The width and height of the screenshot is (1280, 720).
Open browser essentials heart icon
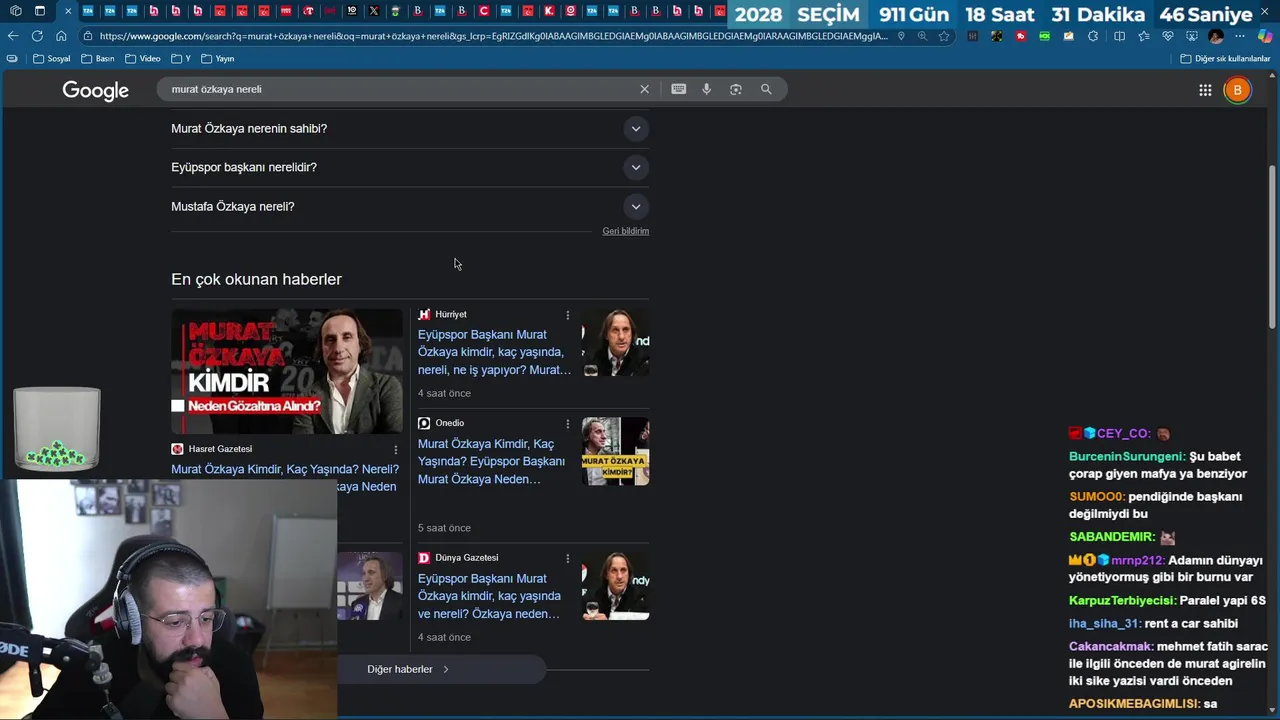tap(1168, 36)
